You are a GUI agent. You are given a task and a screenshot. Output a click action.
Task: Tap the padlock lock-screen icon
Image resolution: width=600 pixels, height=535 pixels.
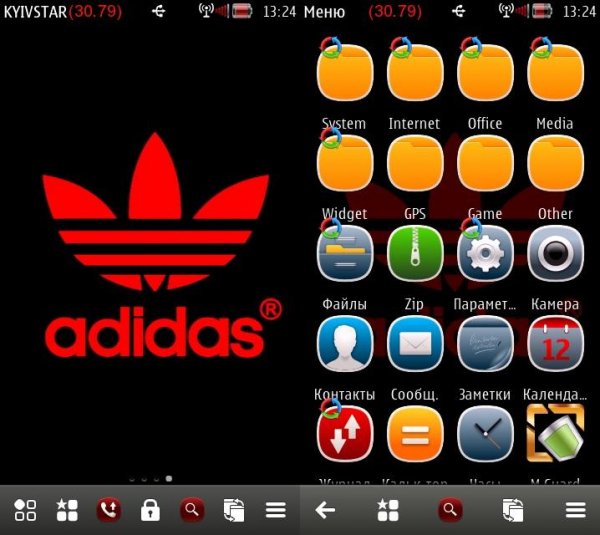pyautogui.click(x=150, y=510)
